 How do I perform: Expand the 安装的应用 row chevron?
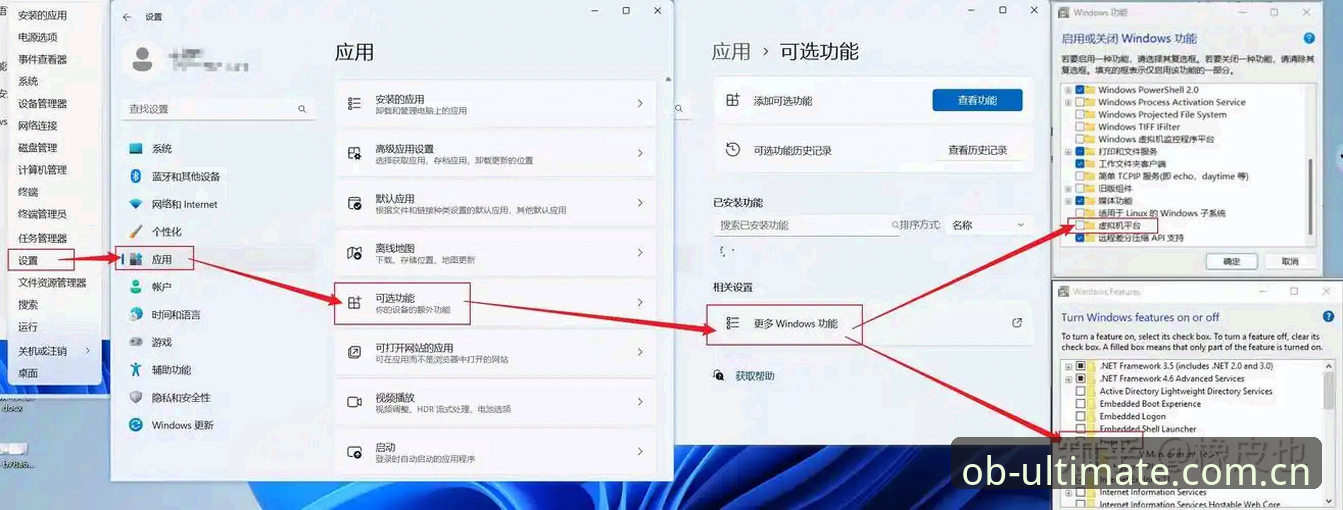click(639, 103)
